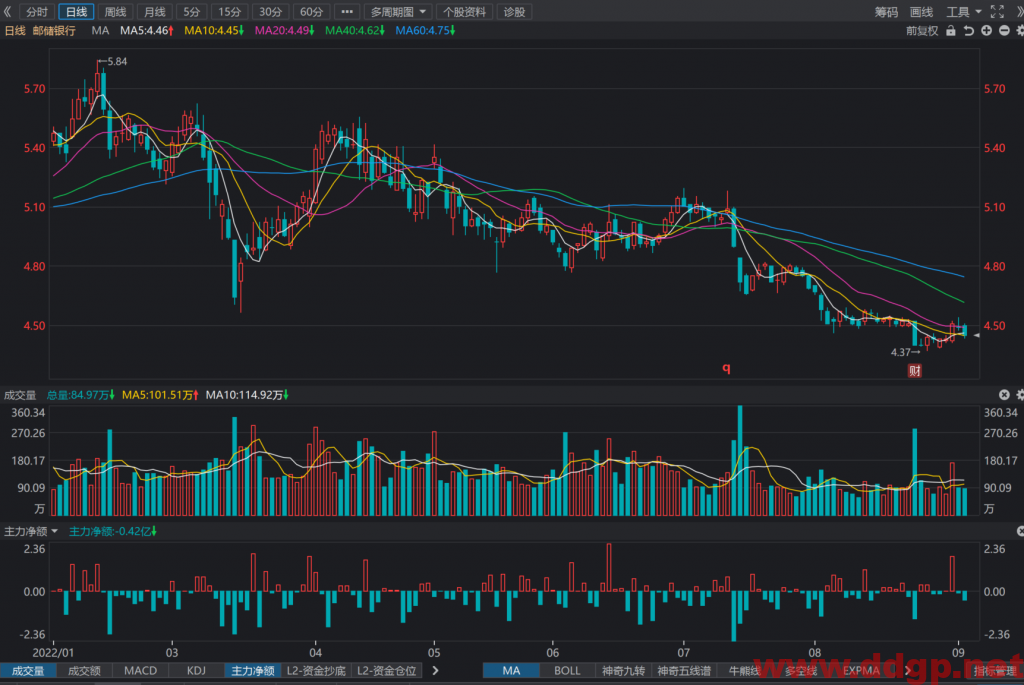Select the L2-资金抄底 tab
This screenshot has width=1024, height=685.
click(x=316, y=671)
